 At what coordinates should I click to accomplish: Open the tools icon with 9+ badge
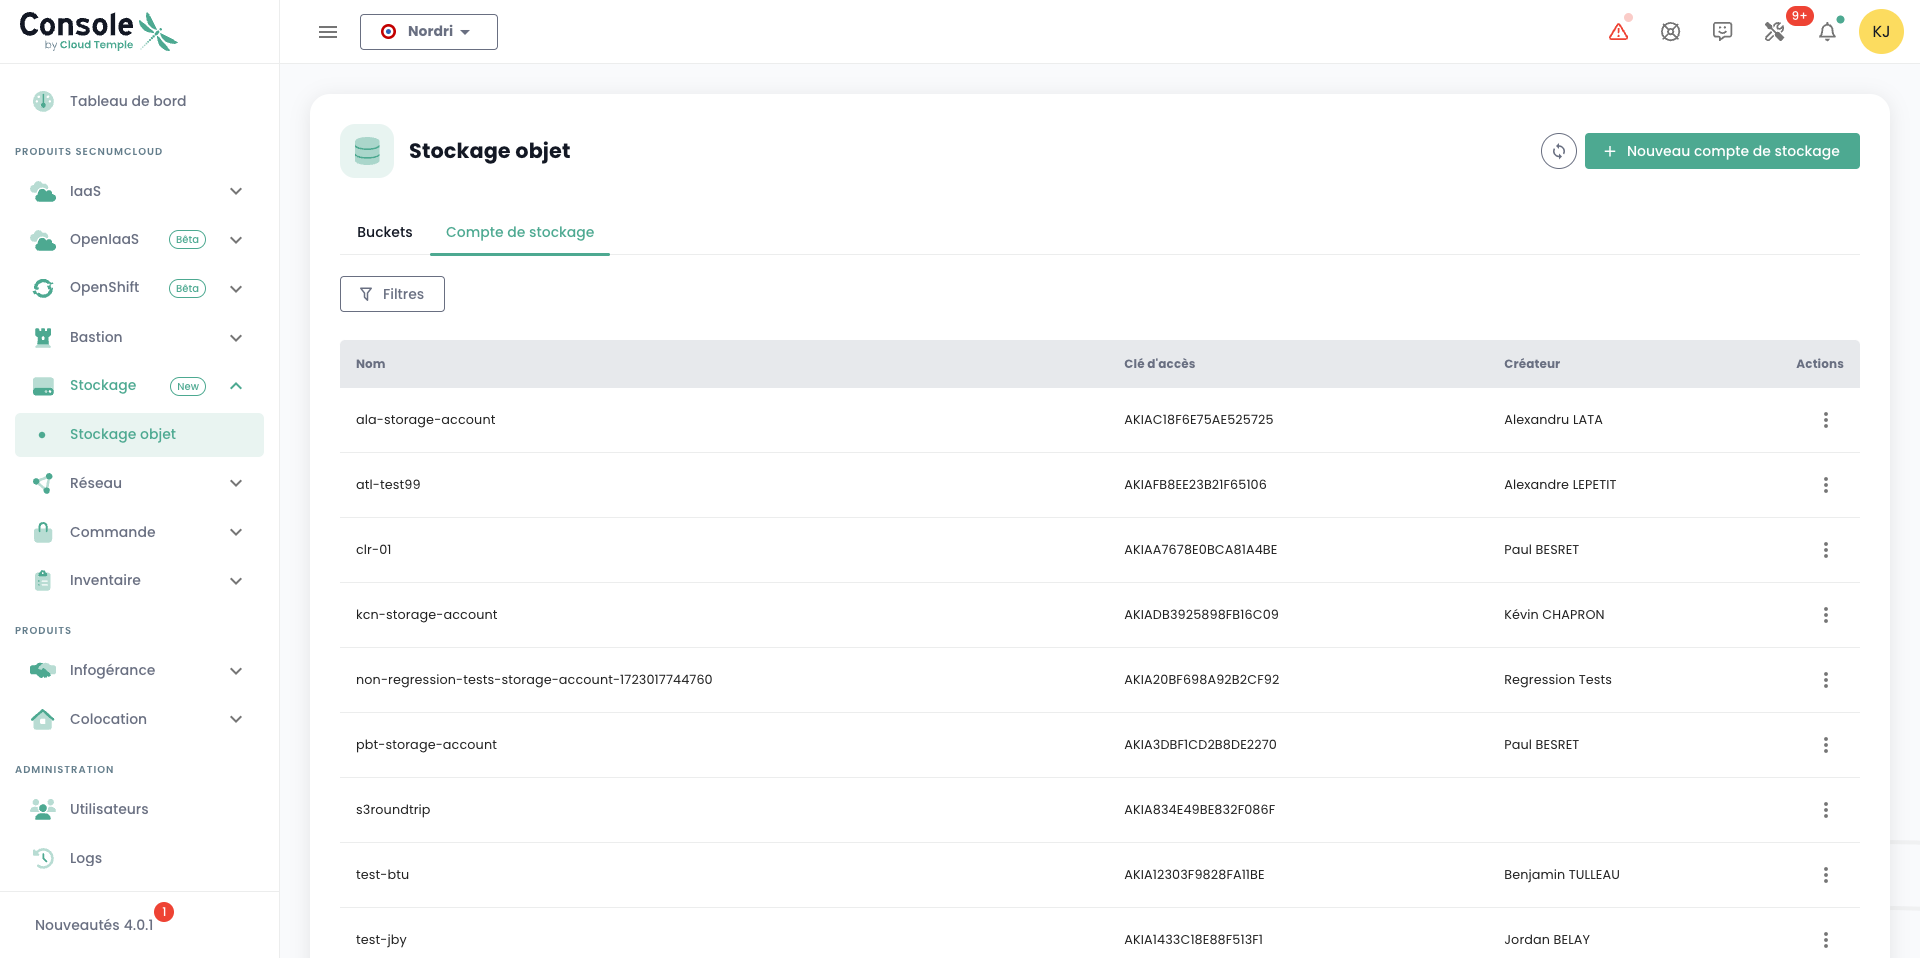[1775, 32]
